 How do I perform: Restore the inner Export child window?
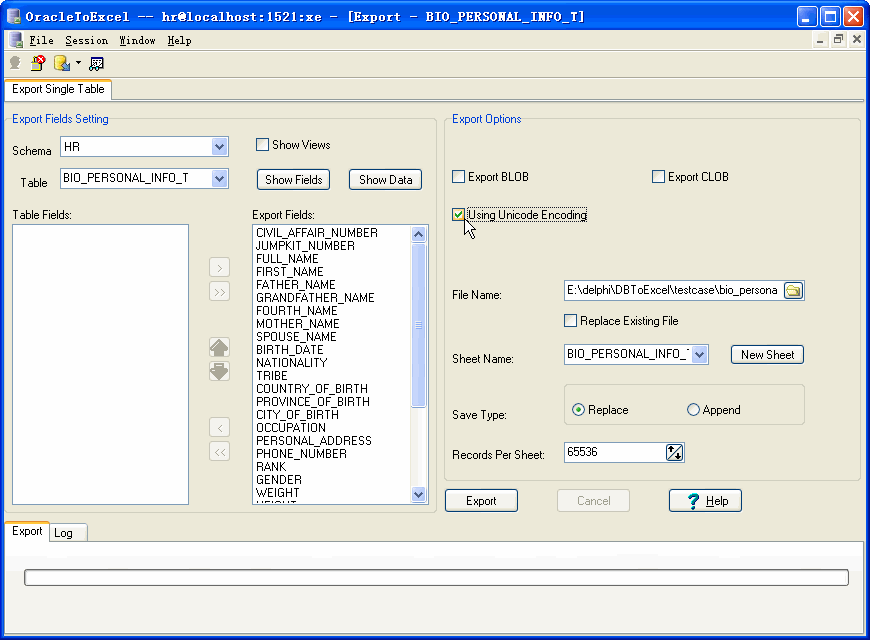(x=838, y=39)
